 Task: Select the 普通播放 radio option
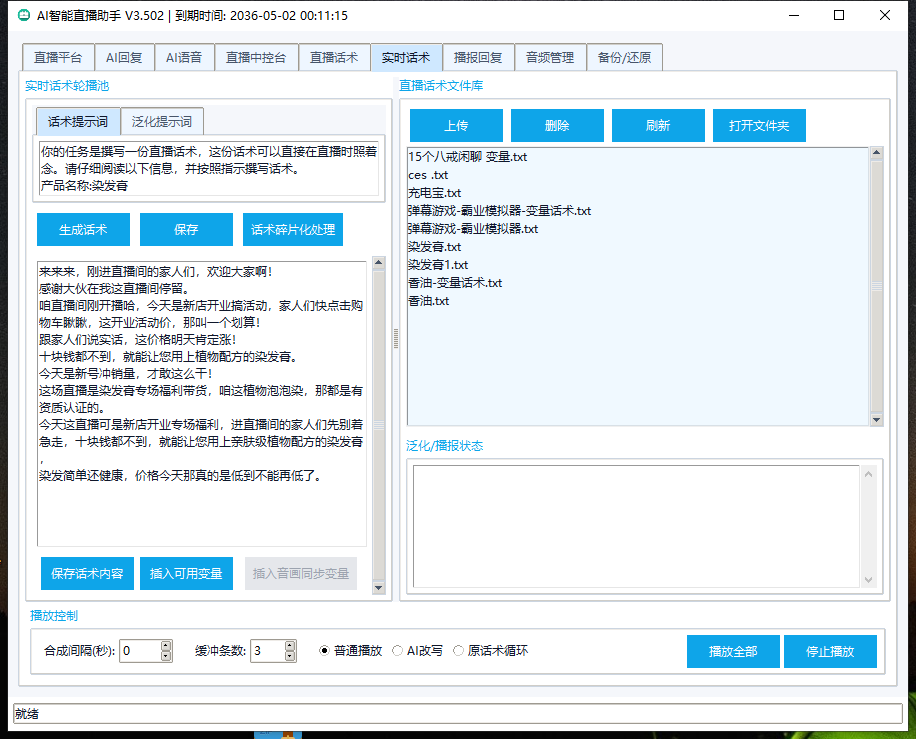324,651
